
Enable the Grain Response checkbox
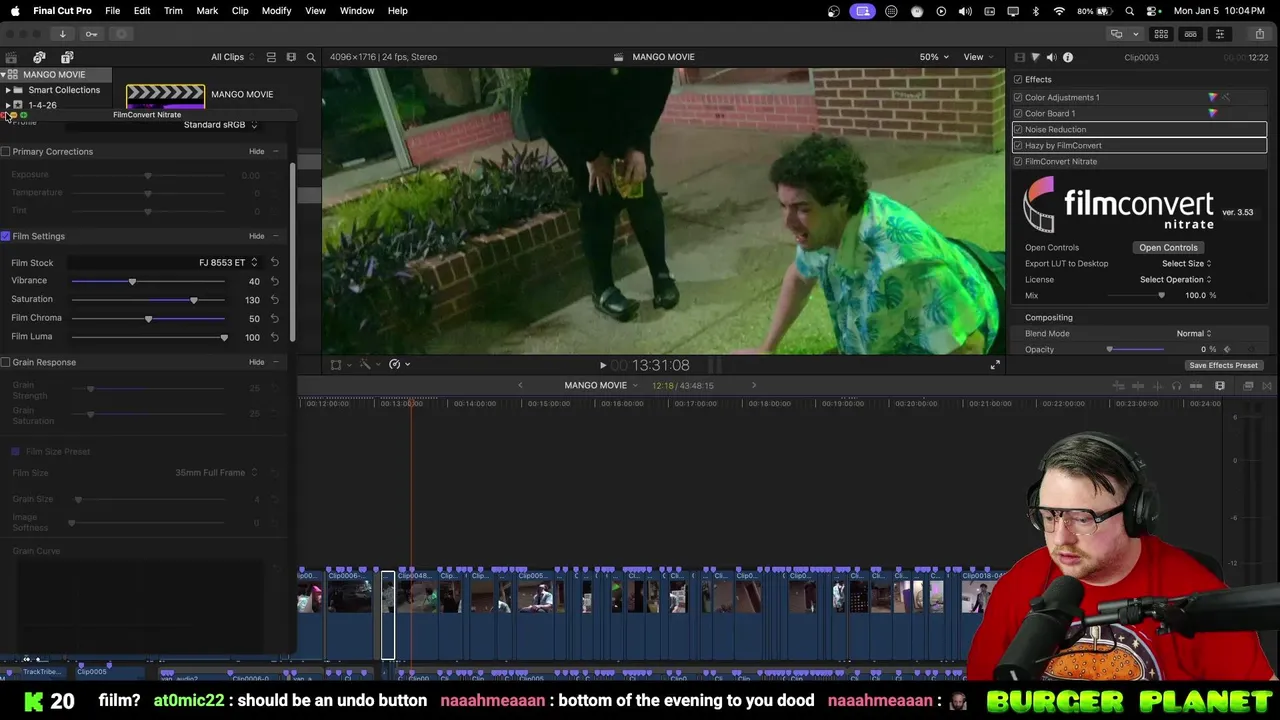6,362
